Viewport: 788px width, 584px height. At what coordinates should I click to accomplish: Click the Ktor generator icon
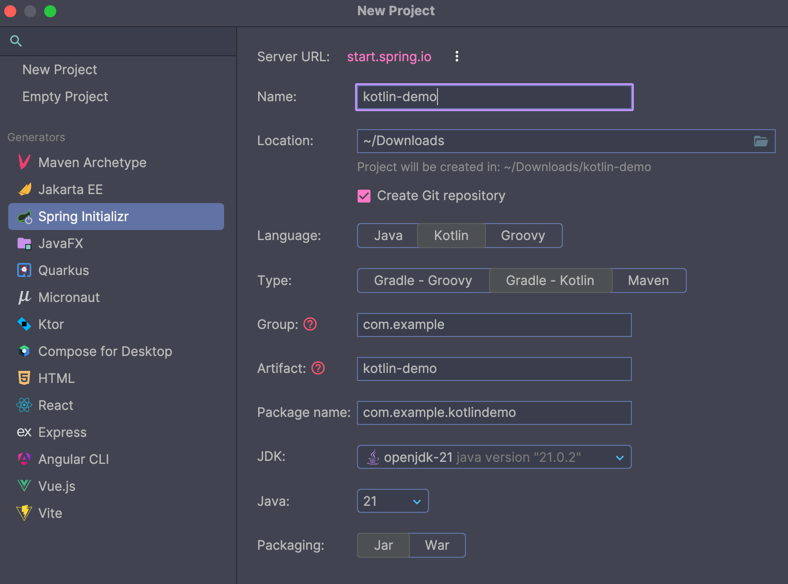coord(24,324)
